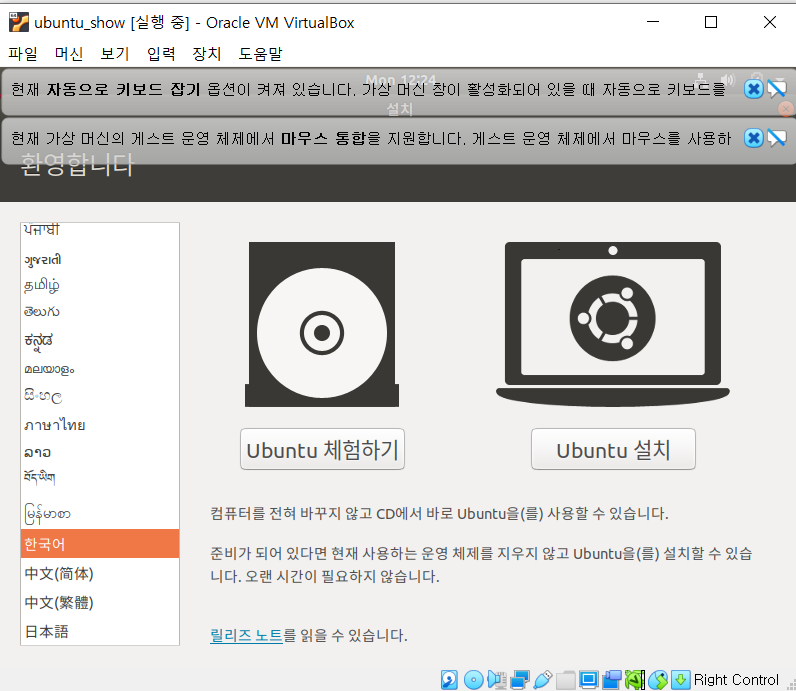Image resolution: width=796 pixels, height=691 pixels.
Task: Open the audio status icon
Action: 496,679
